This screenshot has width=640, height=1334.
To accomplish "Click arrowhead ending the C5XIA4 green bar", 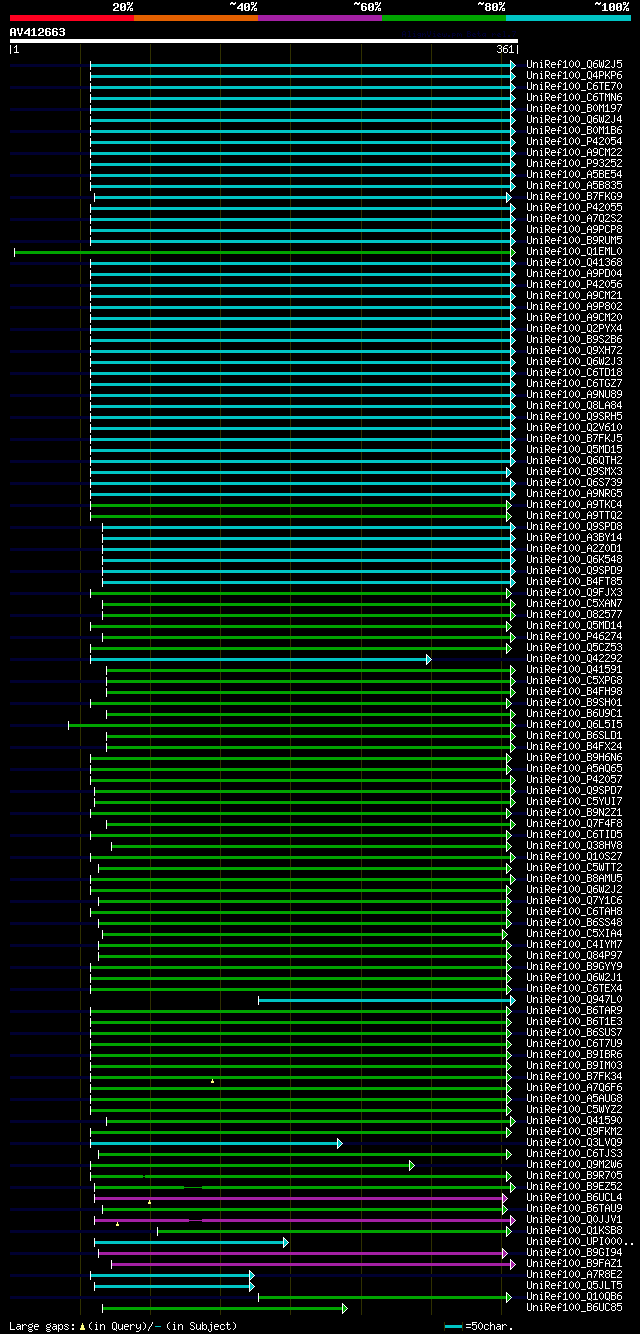I will pyautogui.click(x=505, y=934).
